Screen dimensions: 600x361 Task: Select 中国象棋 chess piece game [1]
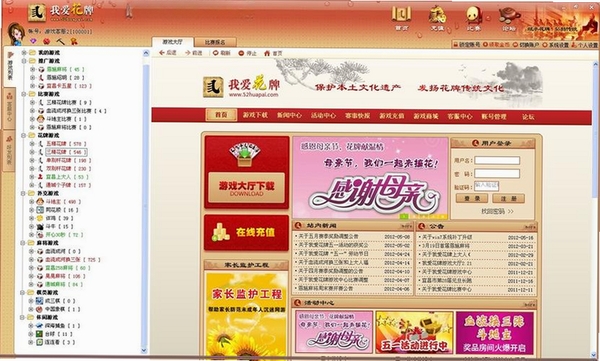[x=58, y=309]
